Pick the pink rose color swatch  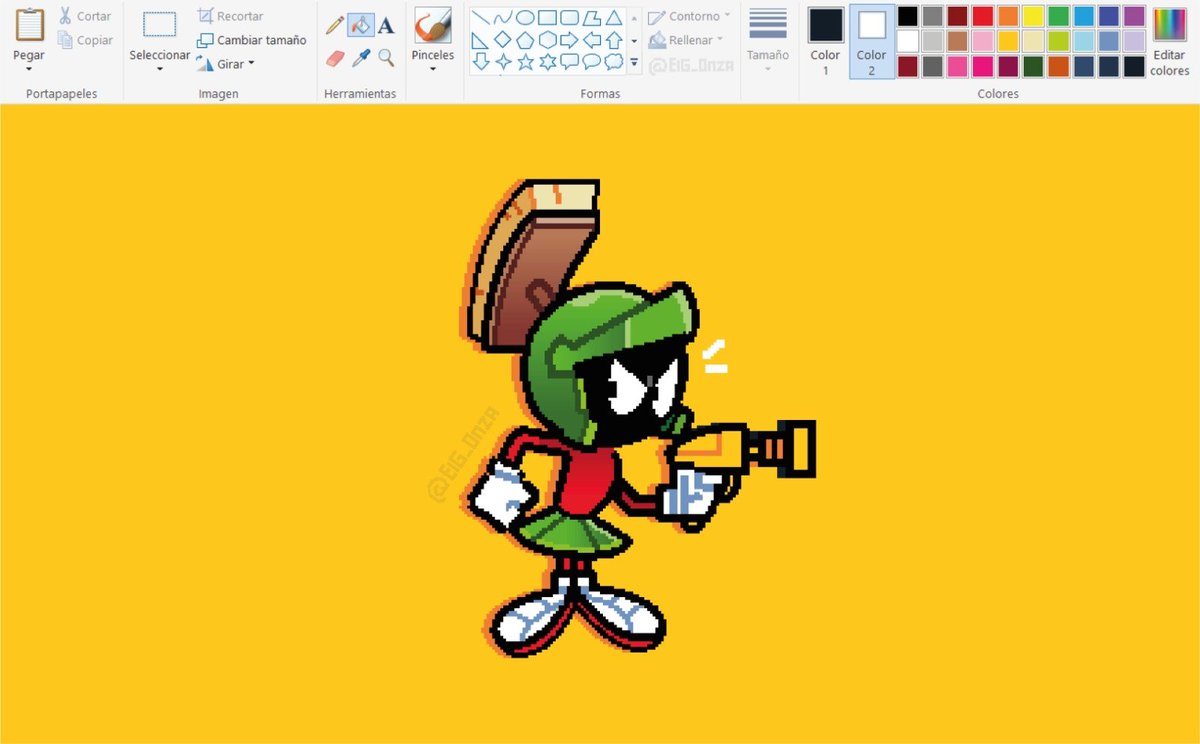click(983, 41)
